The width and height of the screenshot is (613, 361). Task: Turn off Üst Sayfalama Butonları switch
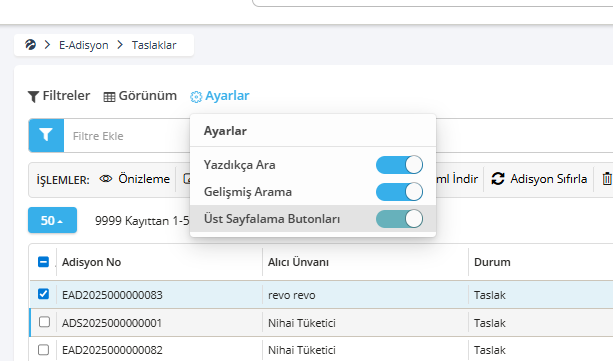[x=399, y=219]
